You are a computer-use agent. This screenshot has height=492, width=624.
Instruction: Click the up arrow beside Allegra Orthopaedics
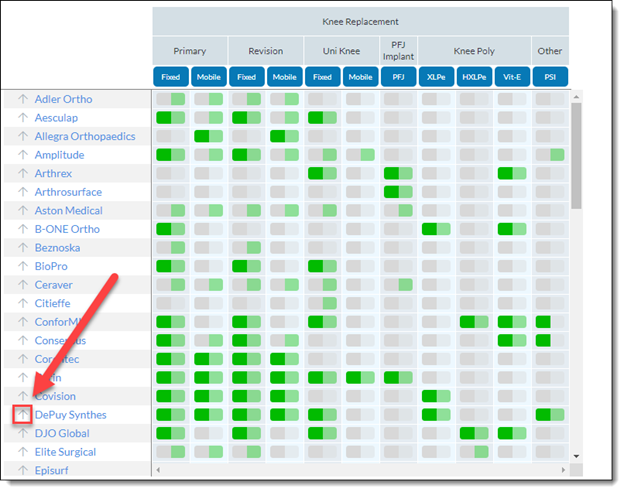[23, 136]
